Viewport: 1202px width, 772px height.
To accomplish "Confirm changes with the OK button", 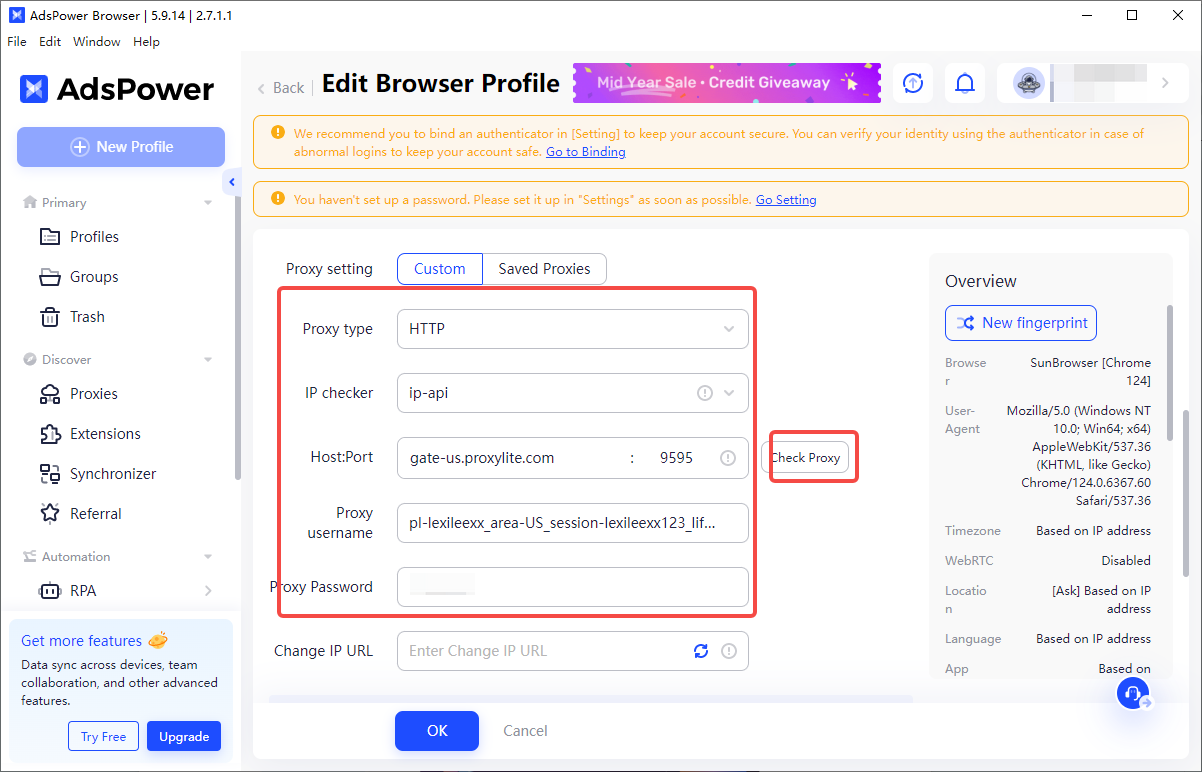I will coord(437,731).
